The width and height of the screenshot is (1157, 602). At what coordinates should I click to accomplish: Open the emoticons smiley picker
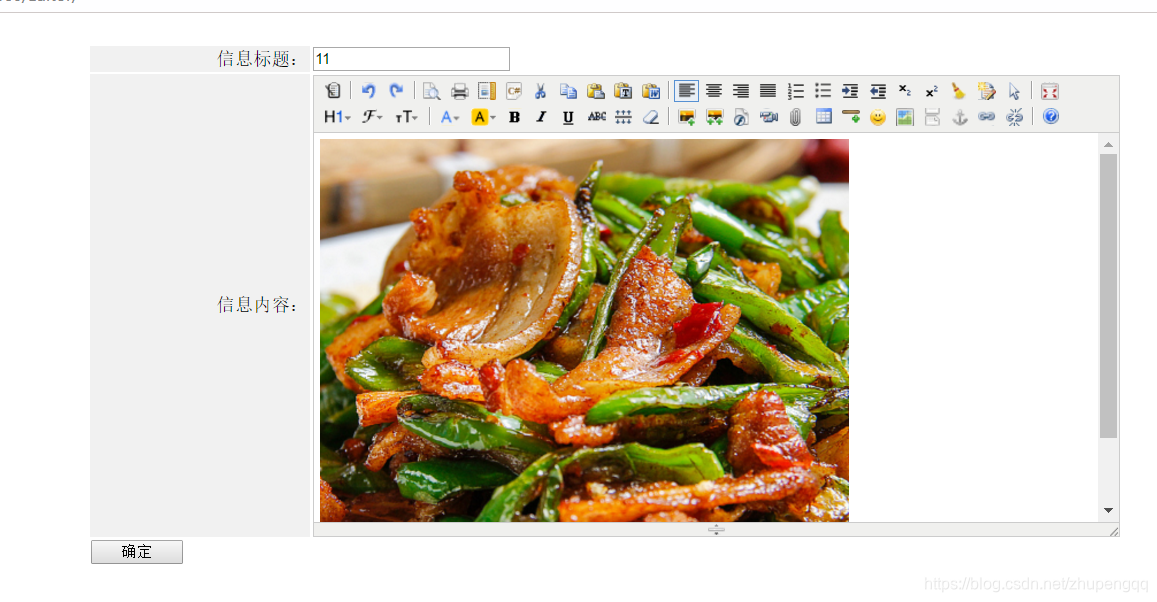pos(877,117)
